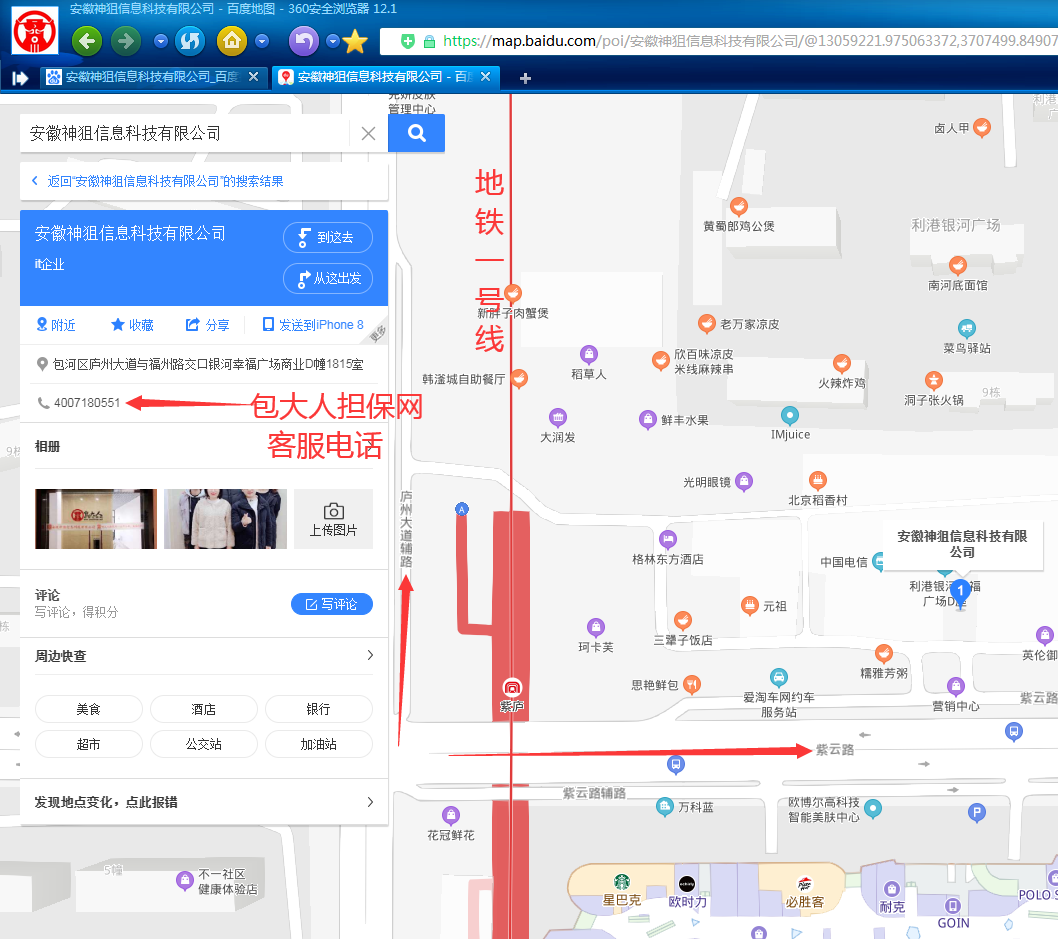Click the 写评论 review button
Viewport: 1058px width, 939px height.
[332, 603]
